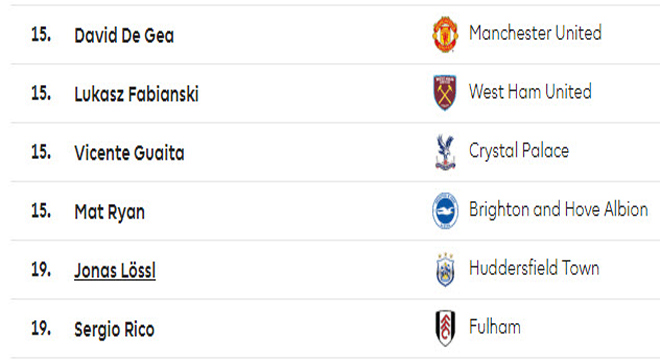The height and width of the screenshot is (360, 660).
Task: Select player name Vicente Guaita
Action: (129, 153)
